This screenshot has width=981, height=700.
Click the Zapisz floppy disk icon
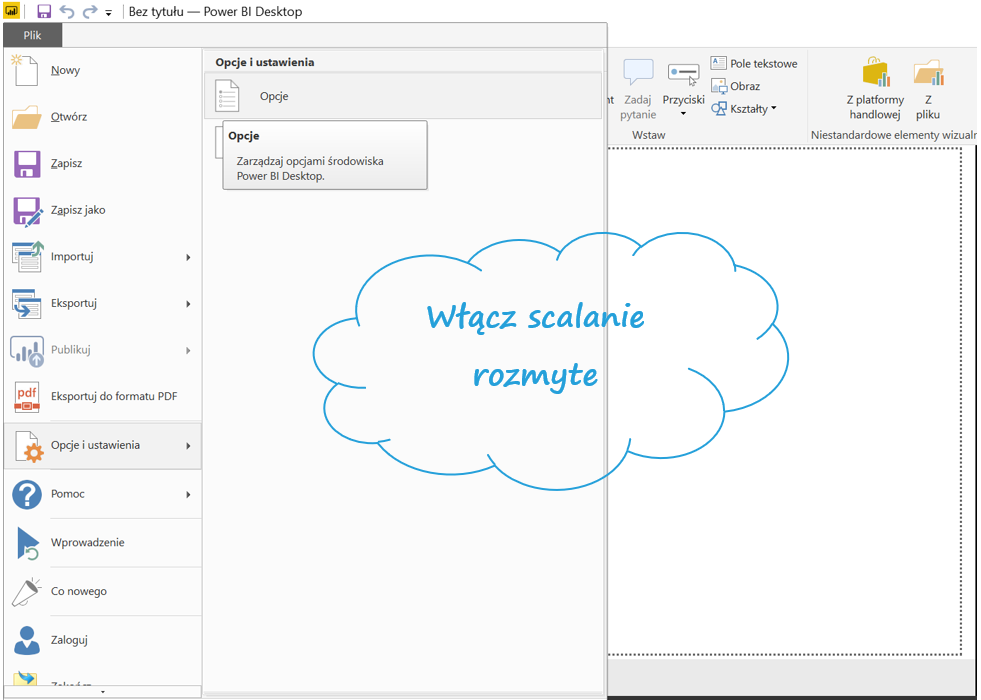26,164
